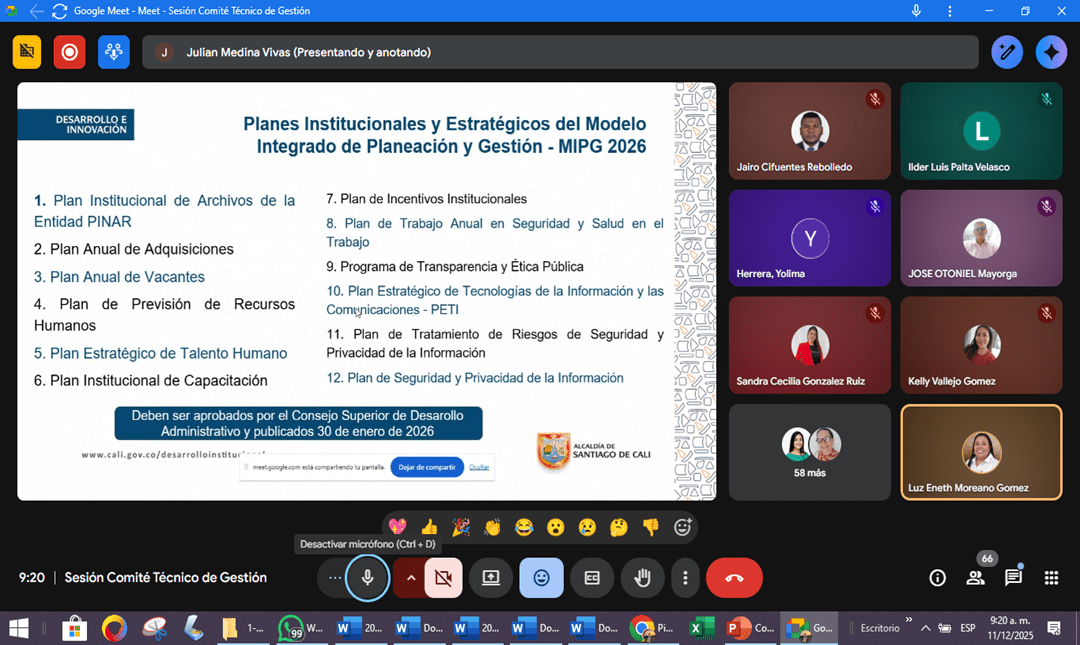Show the participants list panel
This screenshot has height=645, width=1080.
[975, 578]
